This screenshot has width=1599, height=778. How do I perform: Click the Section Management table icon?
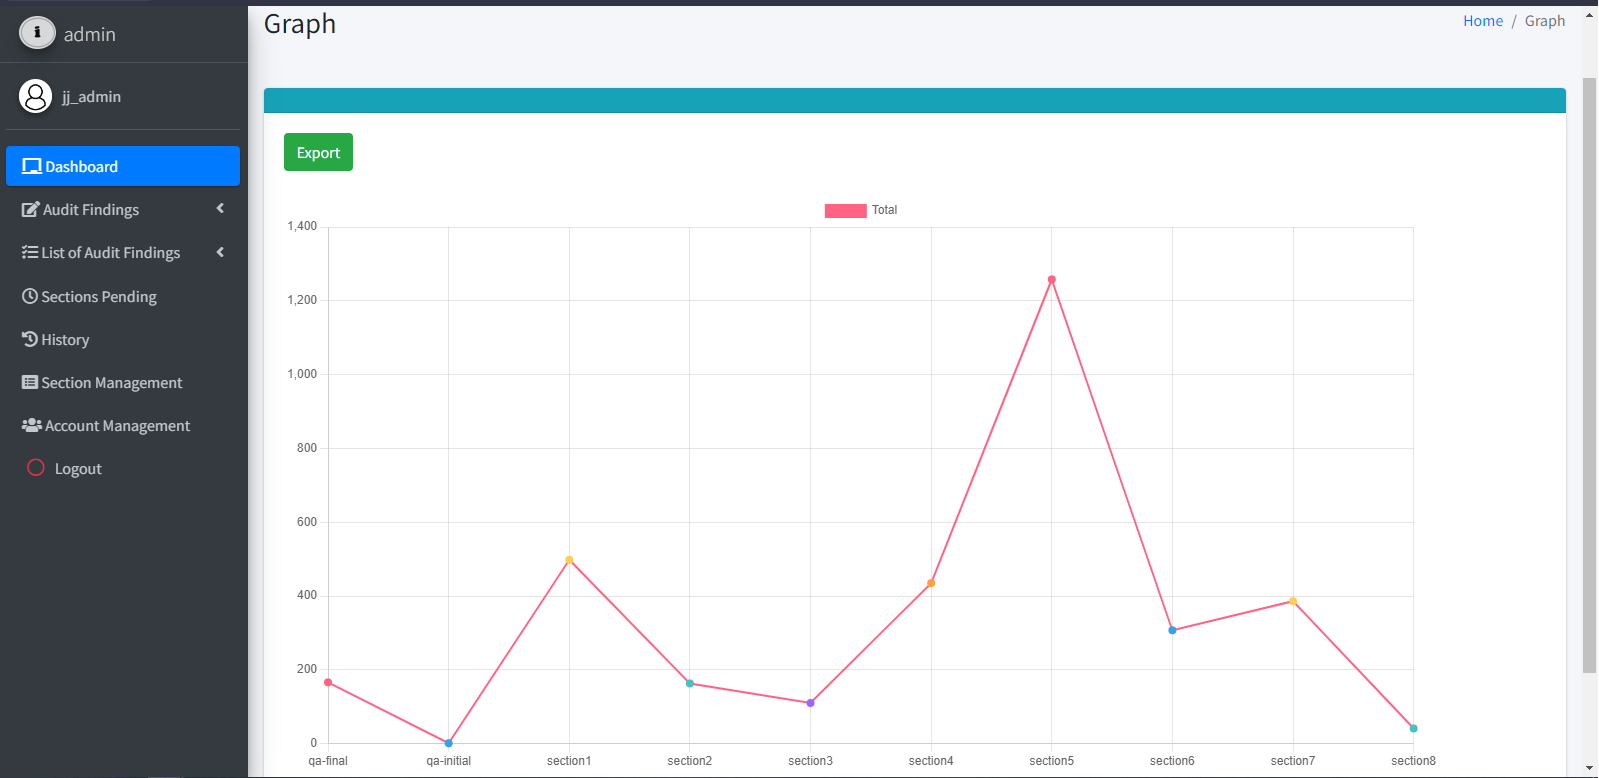pyautogui.click(x=30, y=382)
